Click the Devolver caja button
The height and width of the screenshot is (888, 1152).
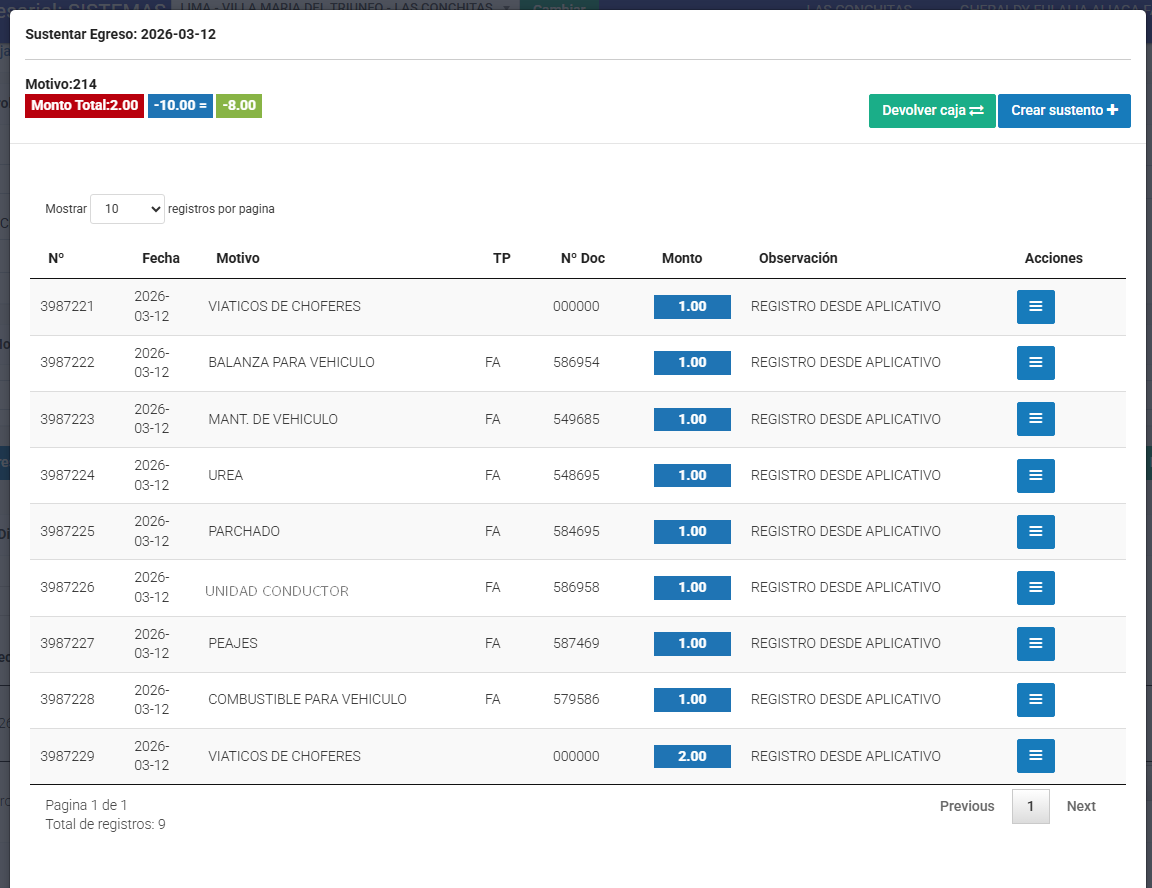[932, 111]
